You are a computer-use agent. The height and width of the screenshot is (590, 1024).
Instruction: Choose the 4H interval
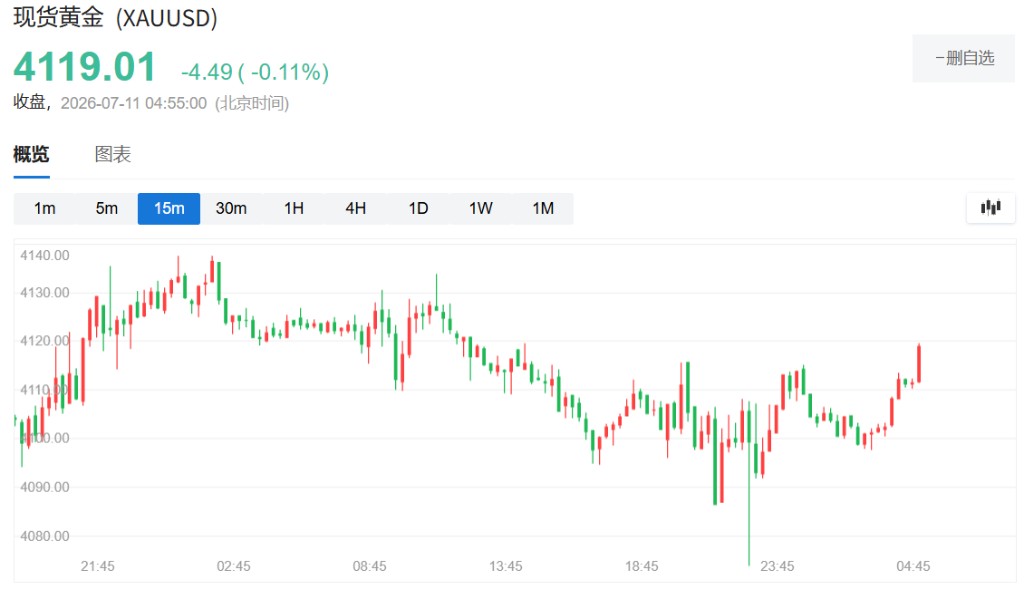tap(356, 208)
